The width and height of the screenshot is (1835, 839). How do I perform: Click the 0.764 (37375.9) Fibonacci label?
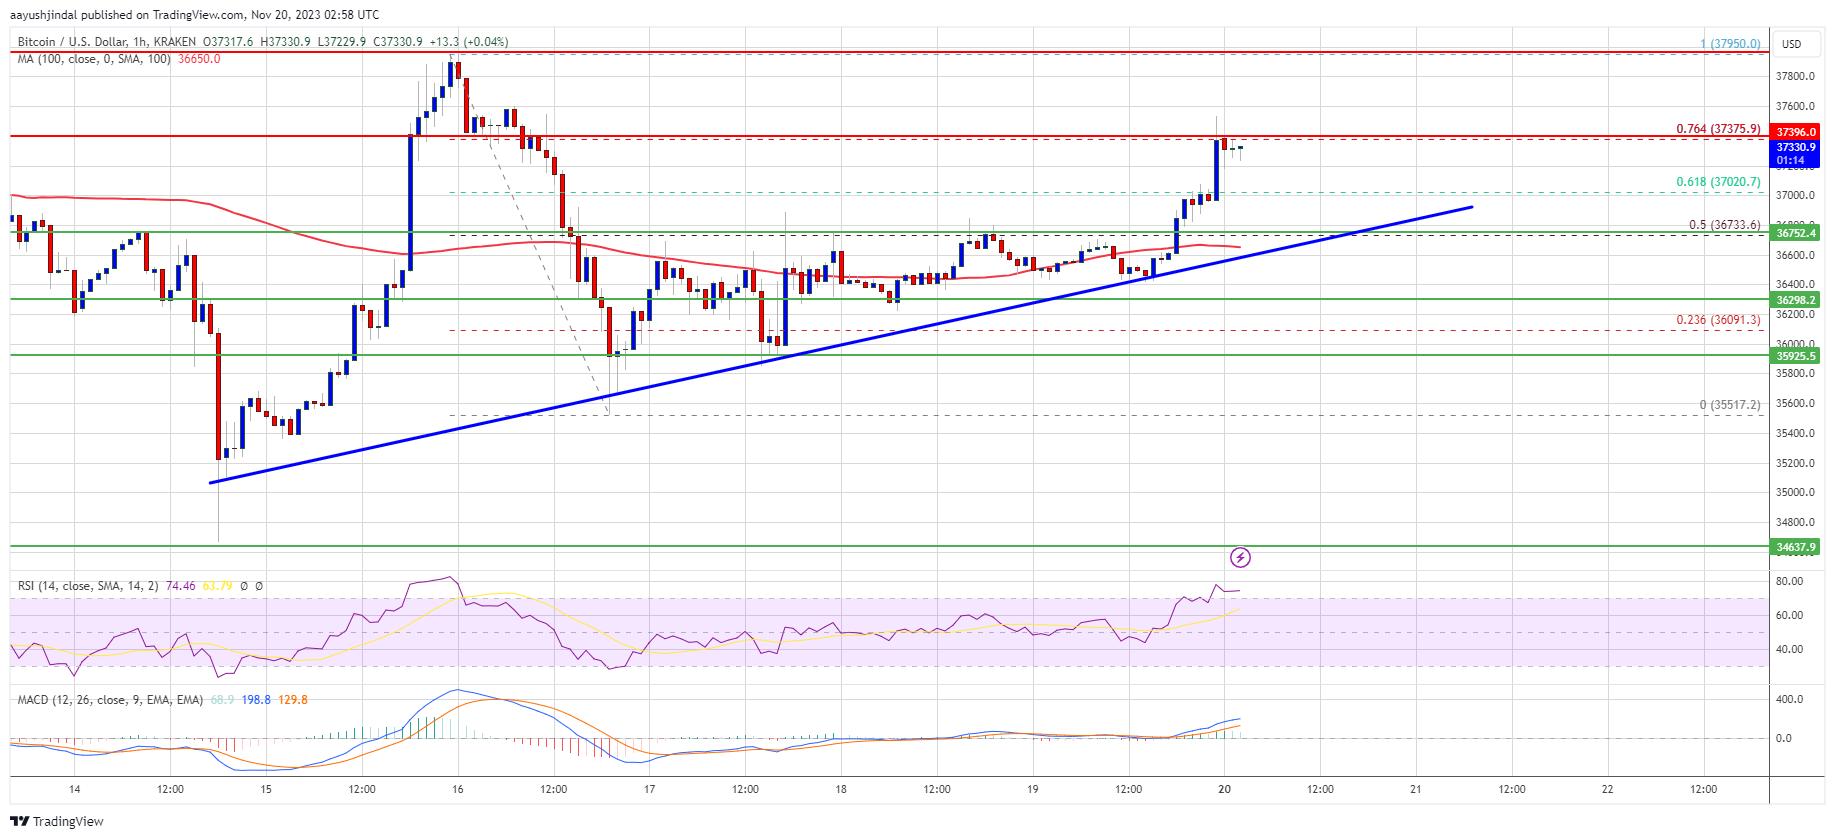(x=1718, y=129)
